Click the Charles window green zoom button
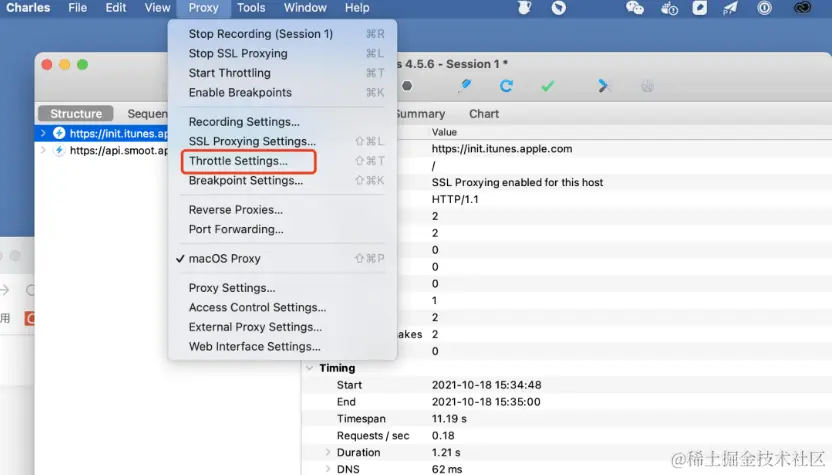The image size is (832, 475). pyautogui.click(x=82, y=65)
